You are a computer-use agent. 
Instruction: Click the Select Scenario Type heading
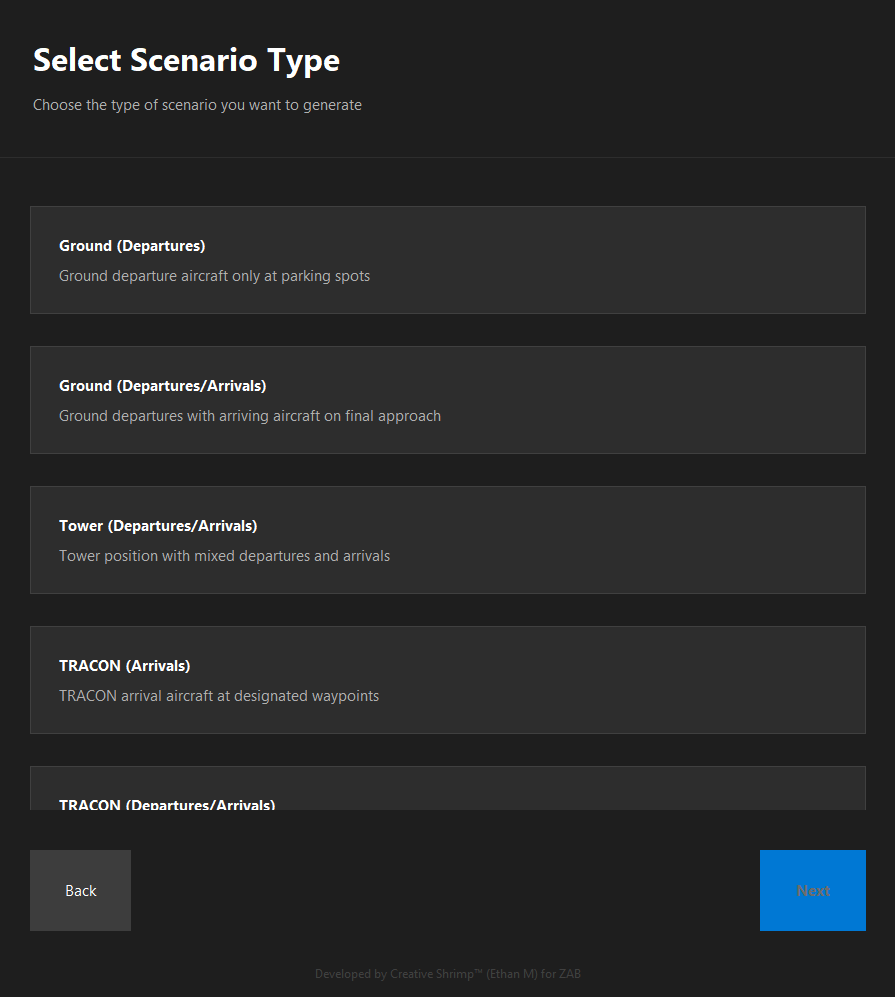coord(186,60)
